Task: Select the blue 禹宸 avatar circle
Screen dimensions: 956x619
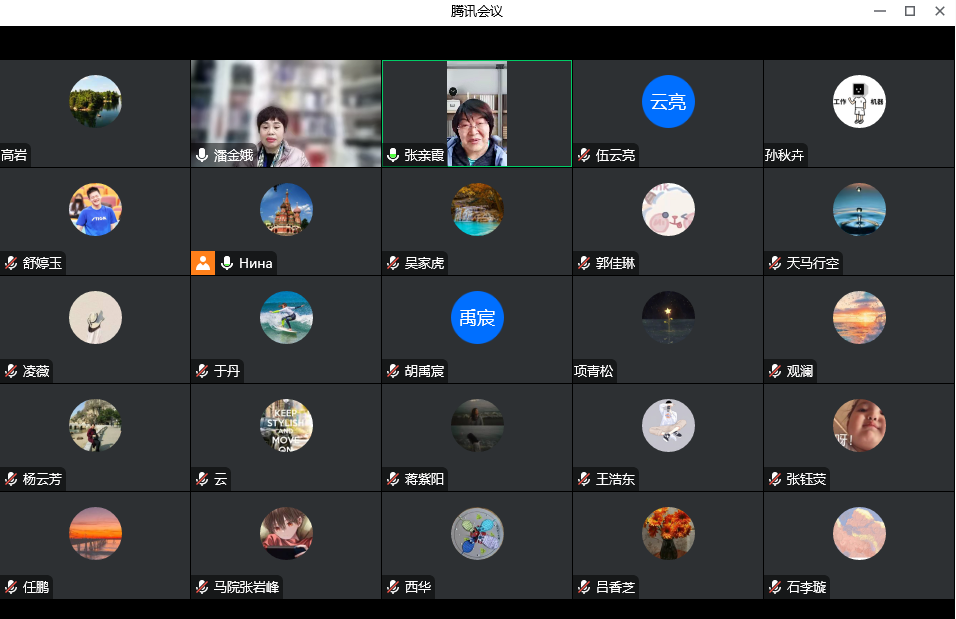Action: 477,318
